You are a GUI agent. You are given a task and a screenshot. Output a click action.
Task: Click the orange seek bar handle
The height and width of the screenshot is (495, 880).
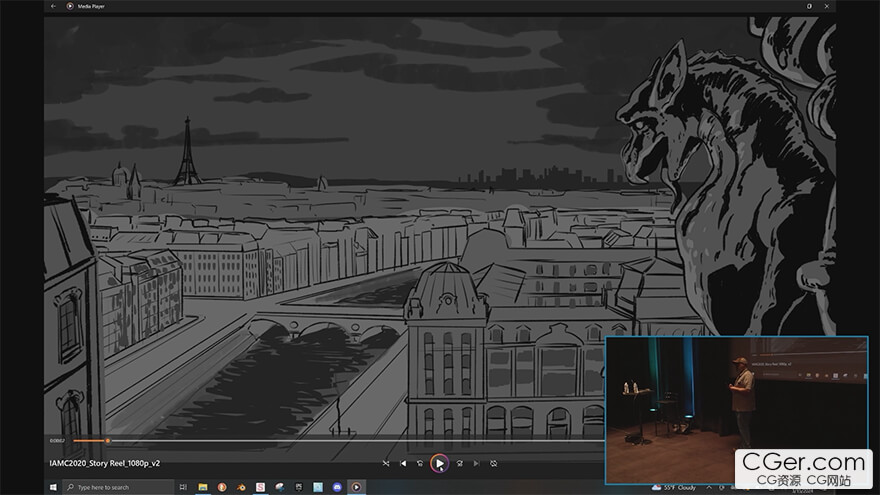(107, 441)
